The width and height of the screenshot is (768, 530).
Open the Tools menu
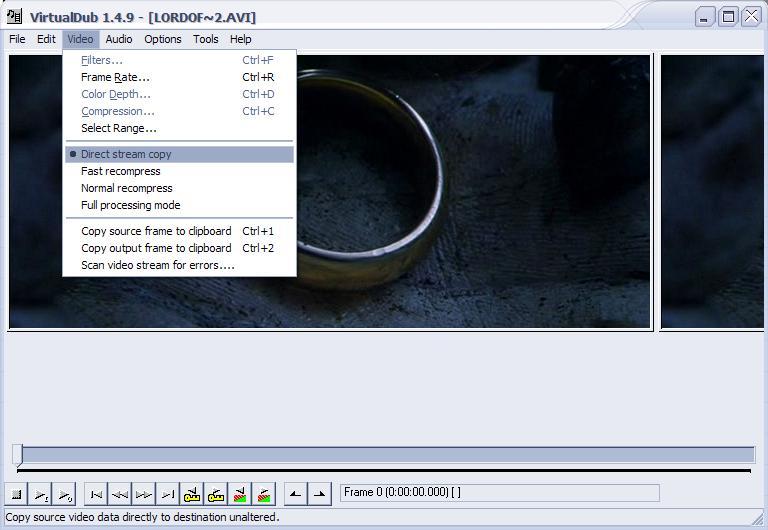pyautogui.click(x=206, y=39)
